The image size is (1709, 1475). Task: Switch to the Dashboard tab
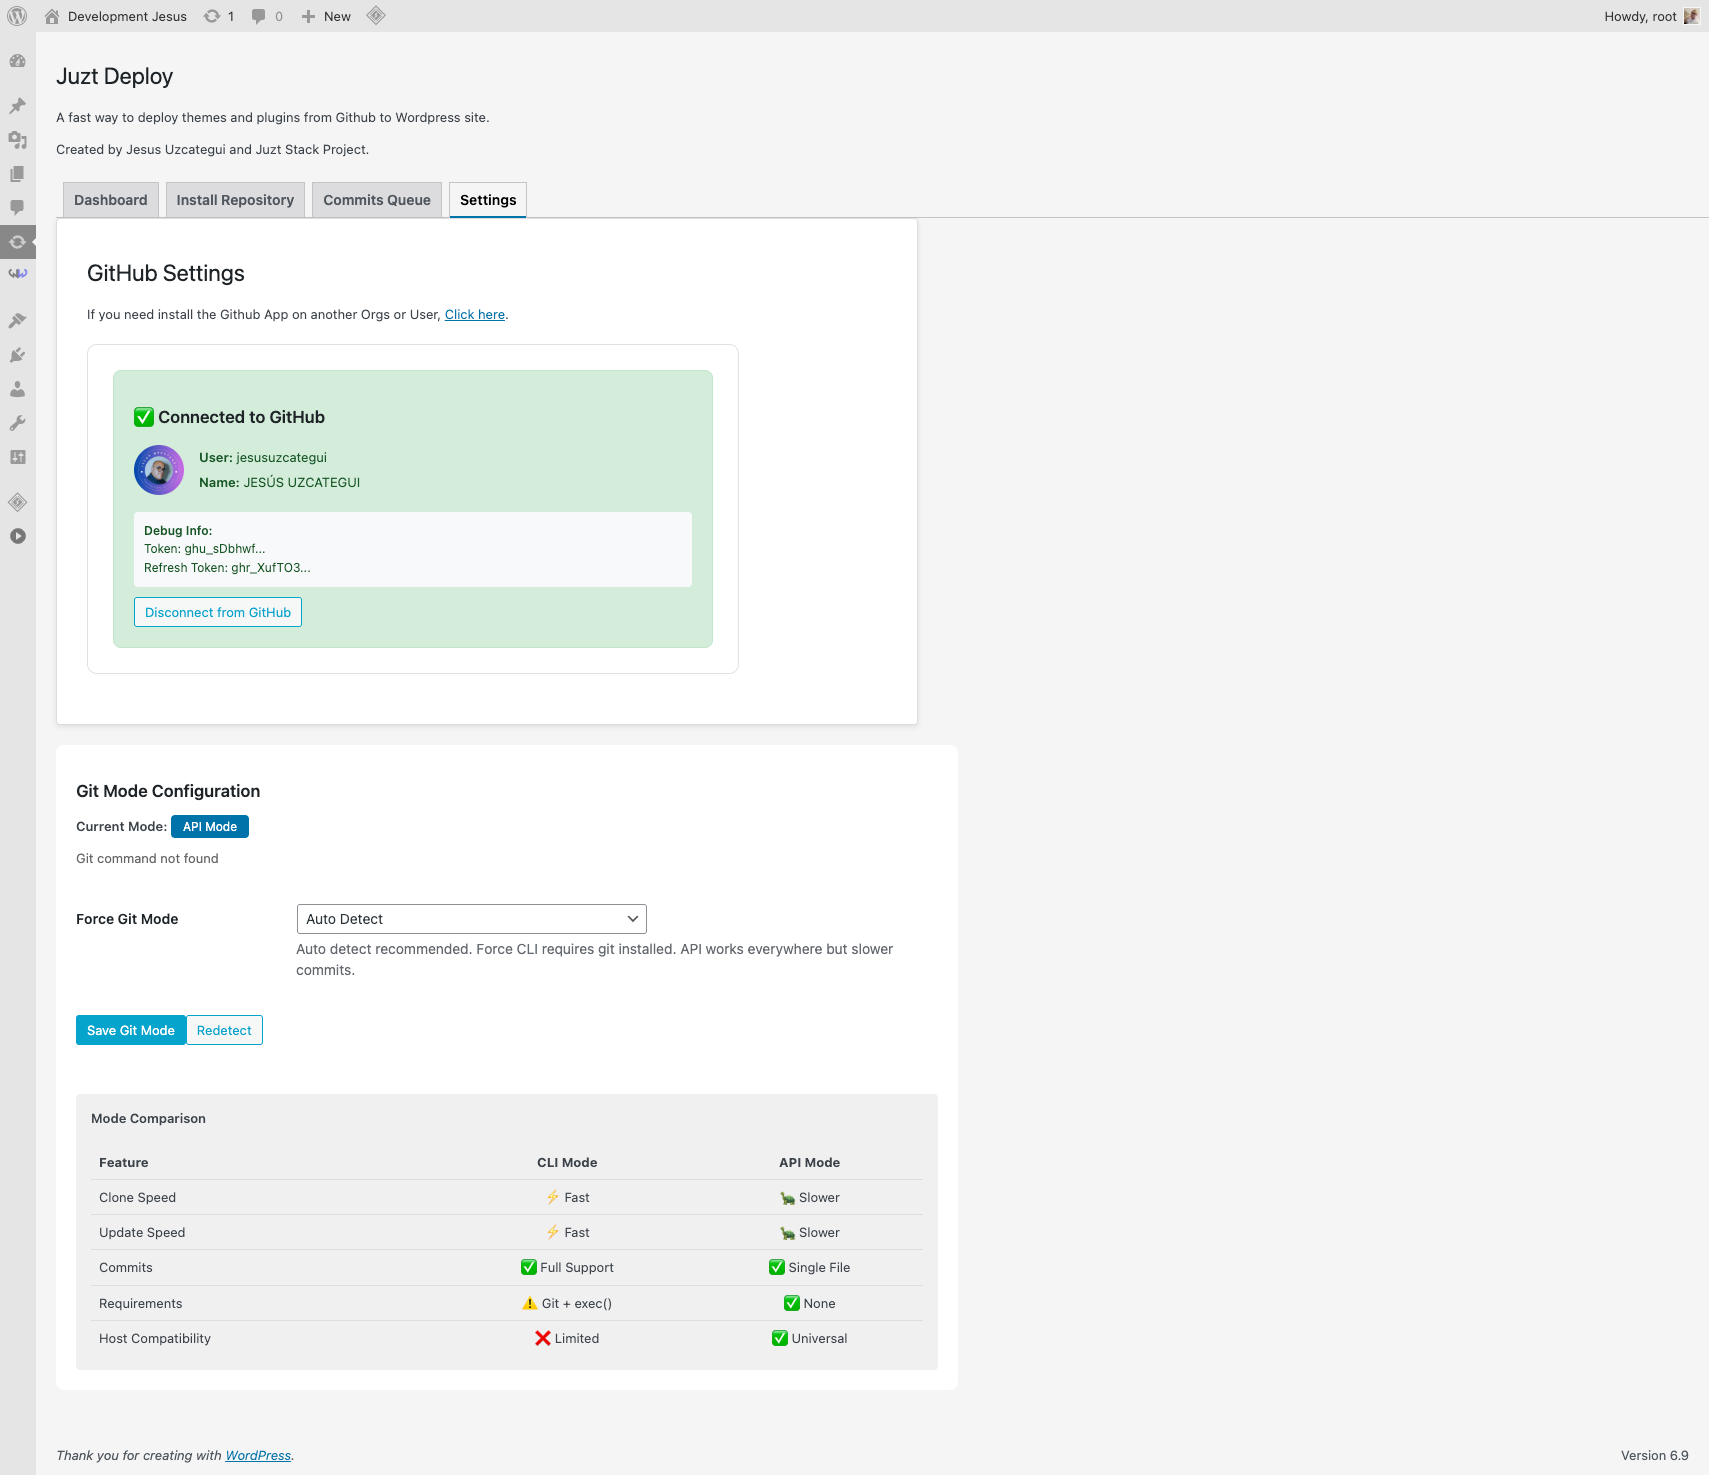click(110, 200)
